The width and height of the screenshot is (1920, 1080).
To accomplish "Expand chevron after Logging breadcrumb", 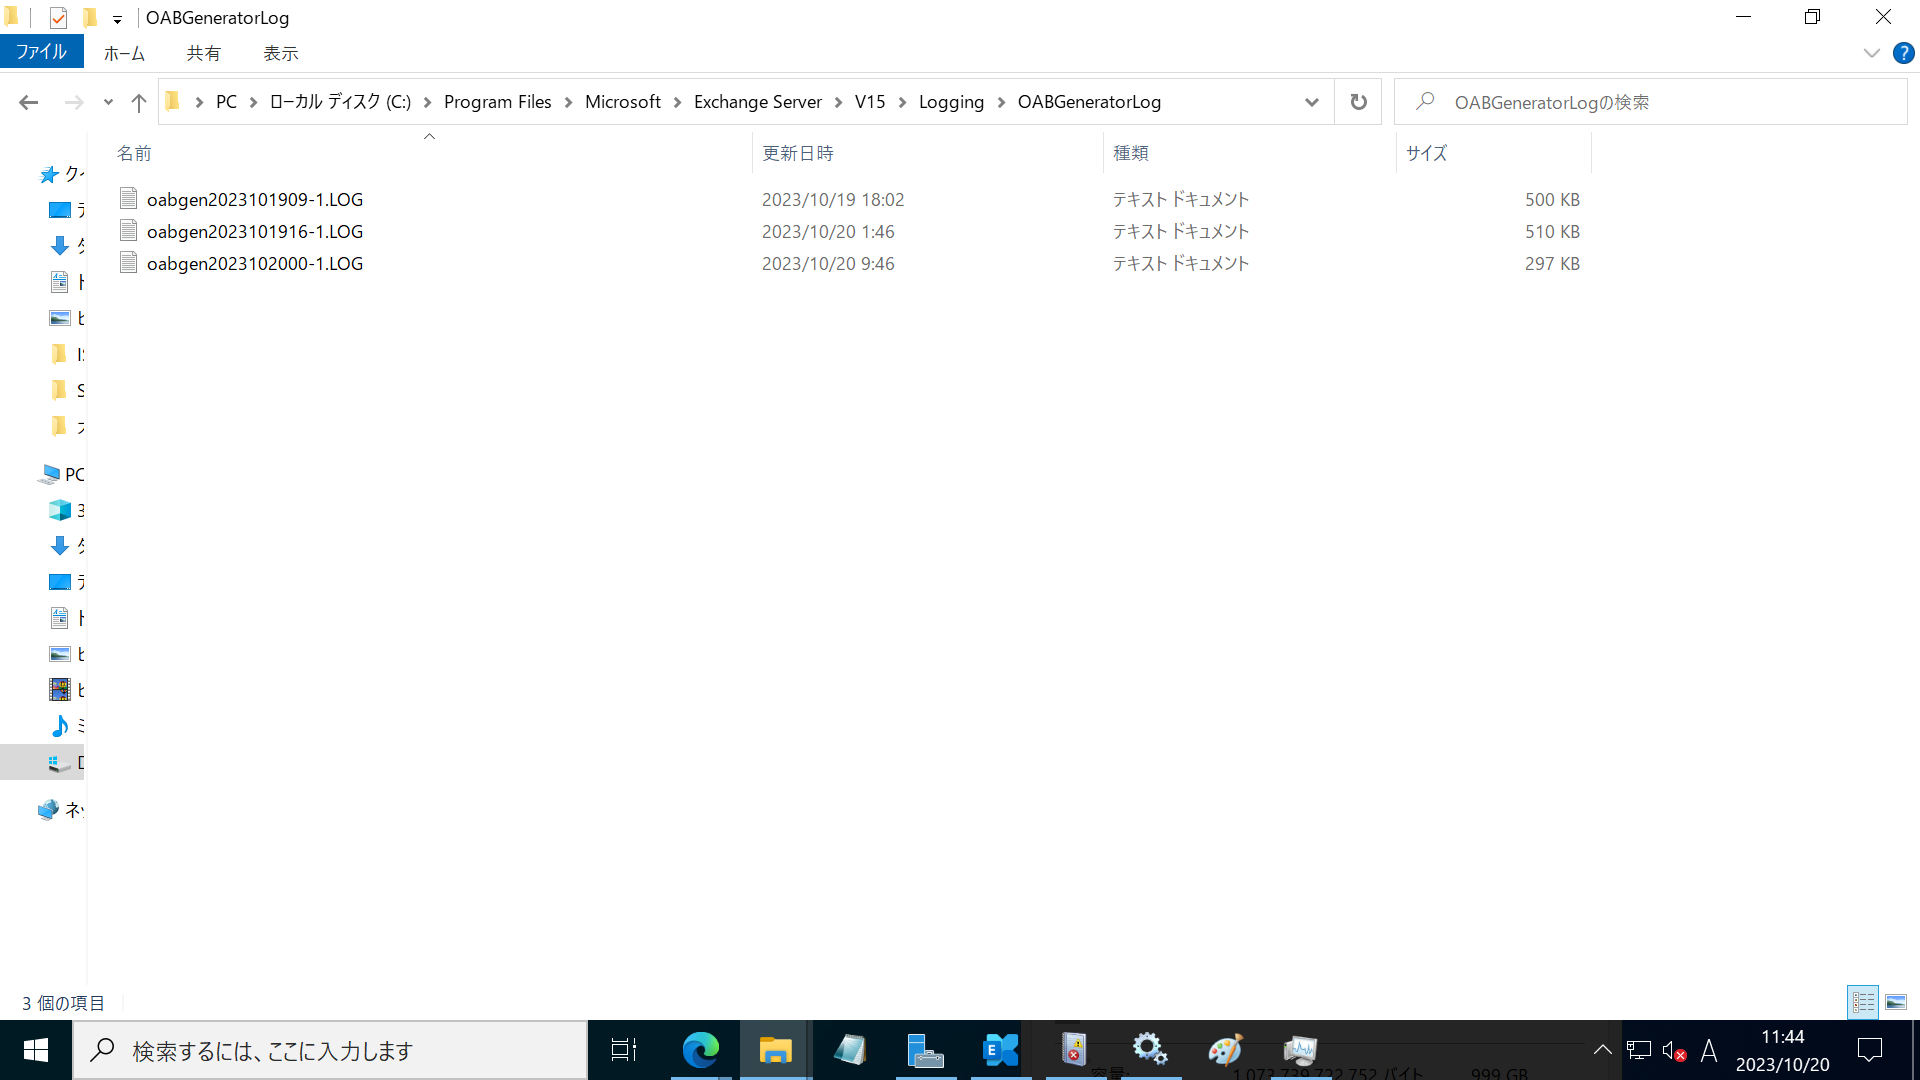I will pos(1001,102).
